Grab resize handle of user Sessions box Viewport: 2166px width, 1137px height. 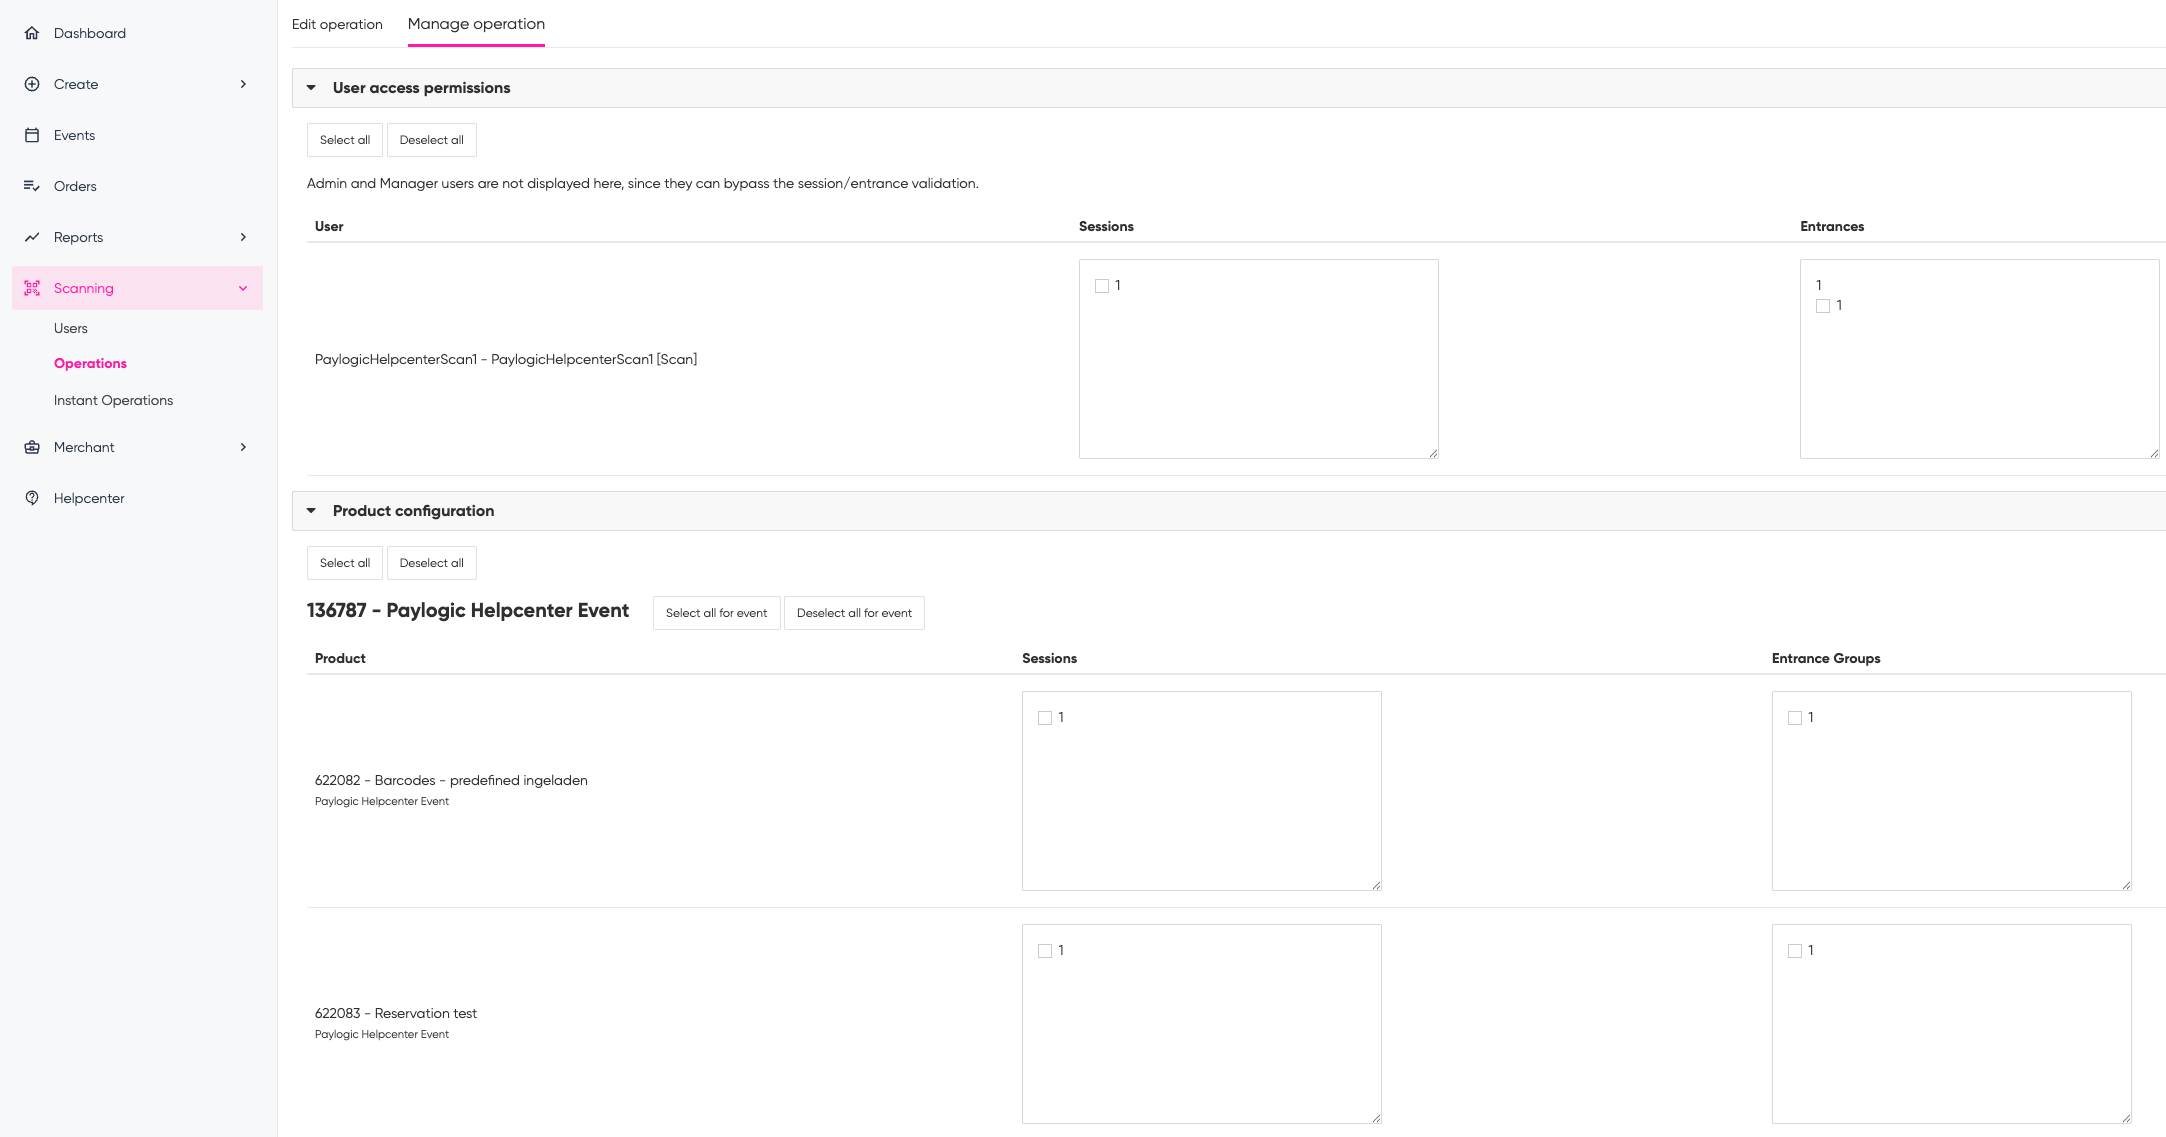(x=1433, y=454)
